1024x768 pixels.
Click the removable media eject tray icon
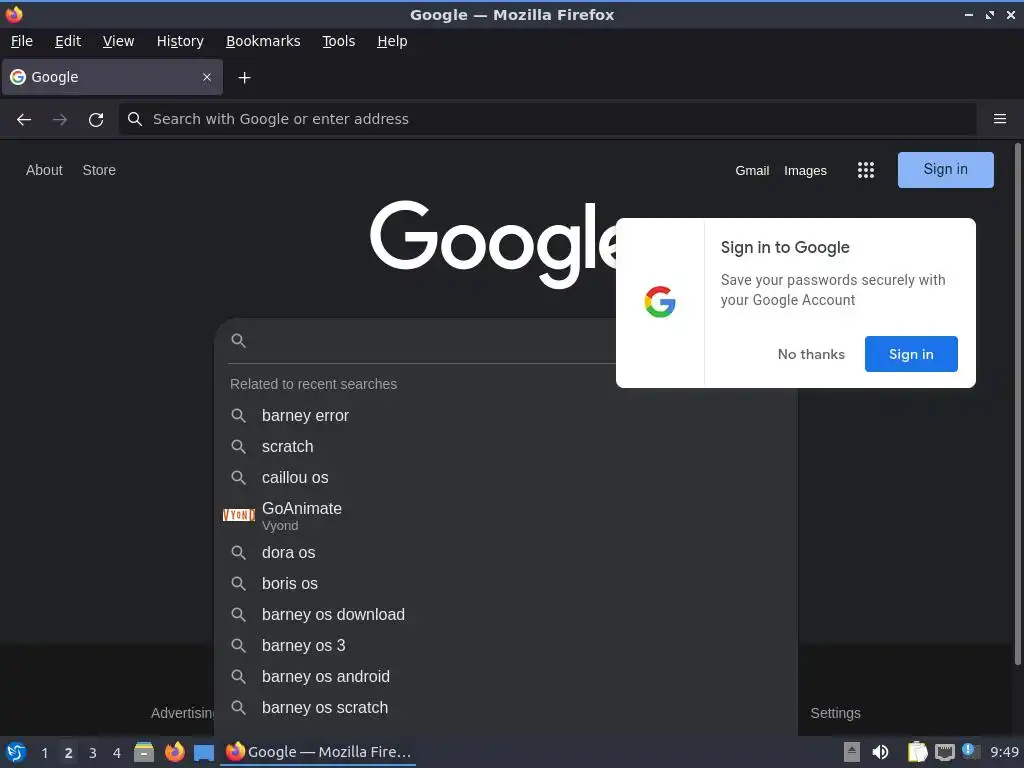click(x=852, y=752)
